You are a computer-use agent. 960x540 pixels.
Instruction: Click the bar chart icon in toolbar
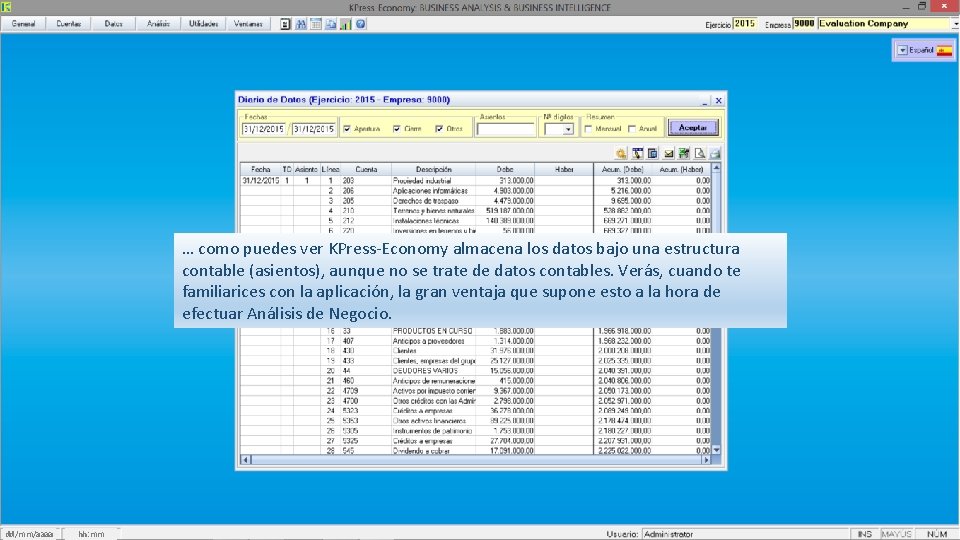pos(346,24)
